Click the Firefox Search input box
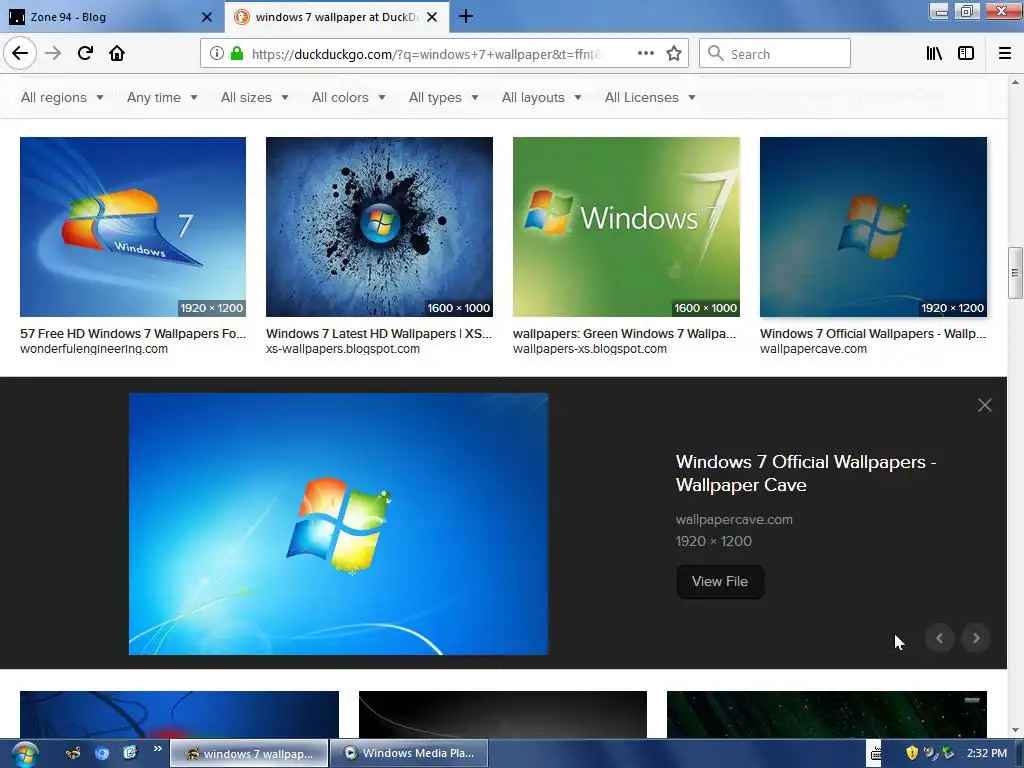This screenshot has height=768, width=1024. (x=775, y=54)
